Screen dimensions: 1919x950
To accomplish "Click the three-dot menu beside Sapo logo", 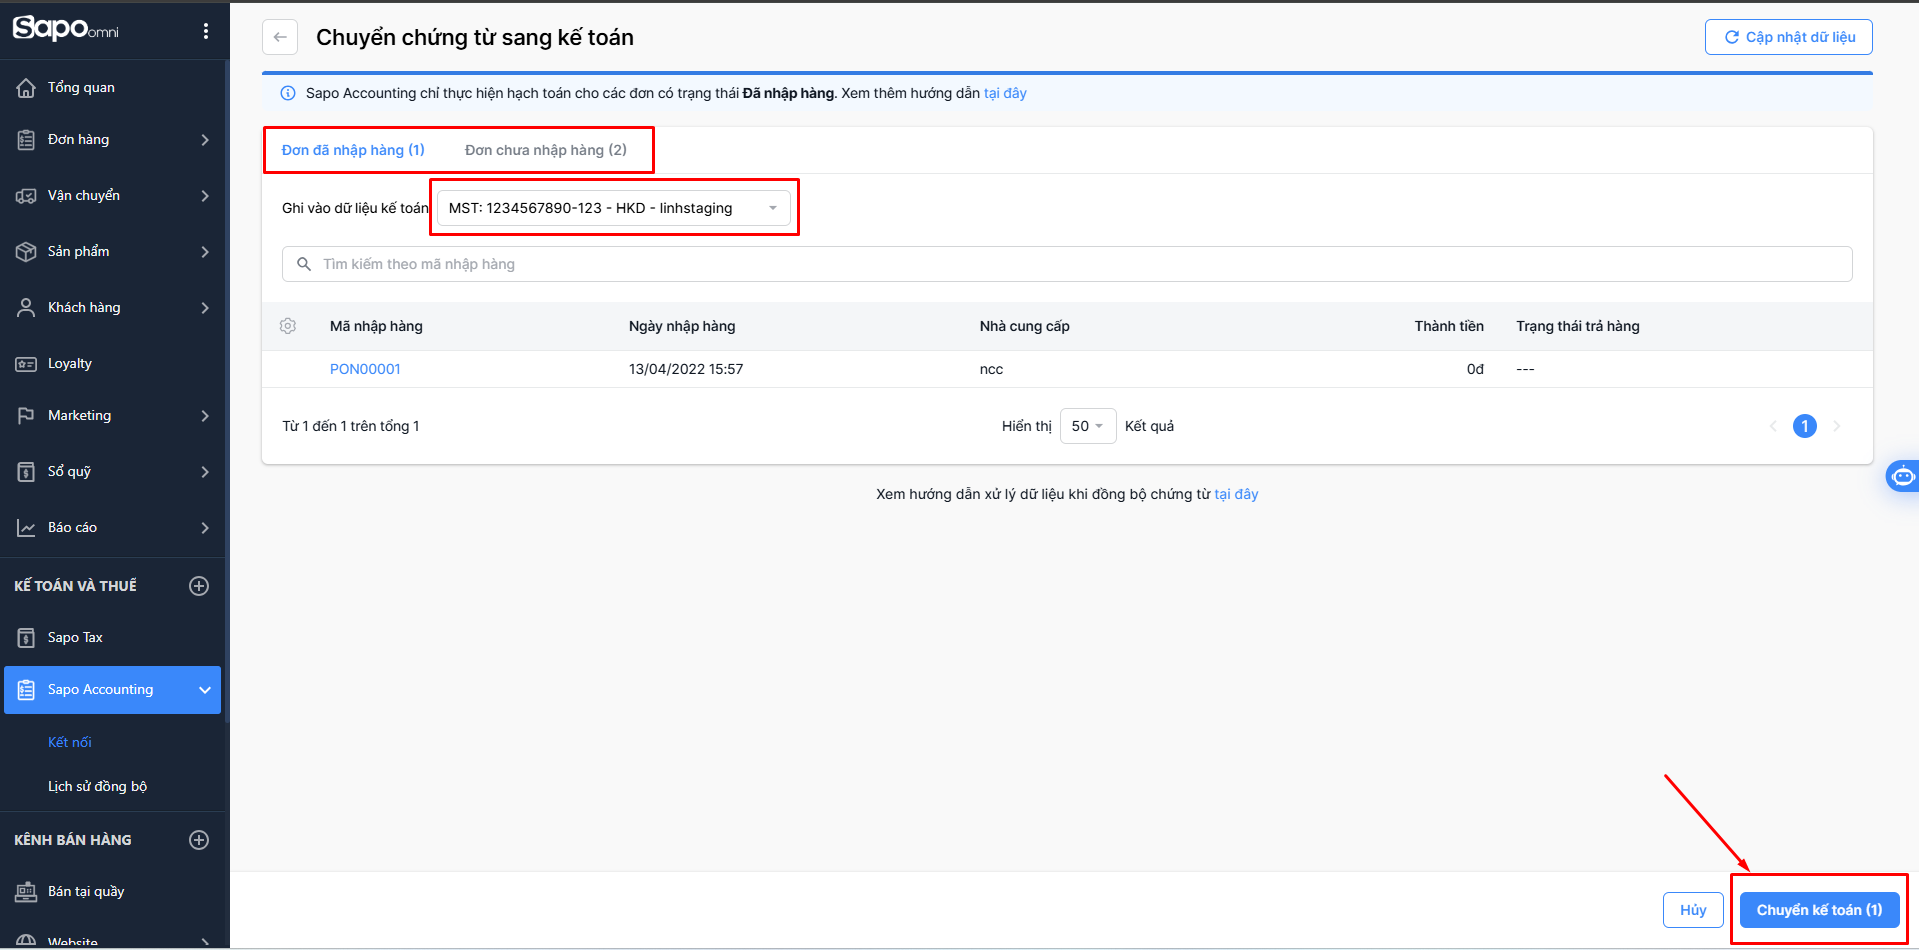I will (x=206, y=31).
